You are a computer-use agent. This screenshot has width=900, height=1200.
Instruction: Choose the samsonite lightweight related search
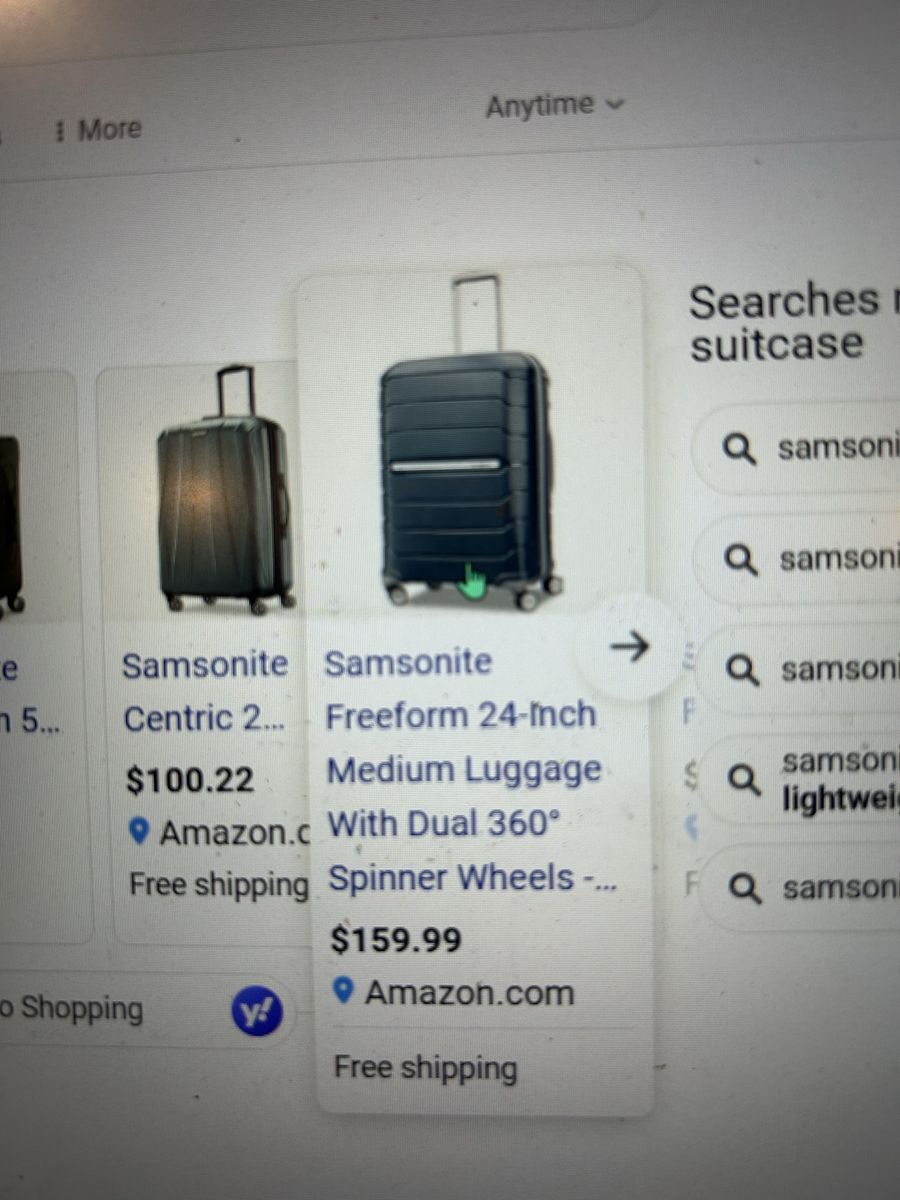pos(810,780)
